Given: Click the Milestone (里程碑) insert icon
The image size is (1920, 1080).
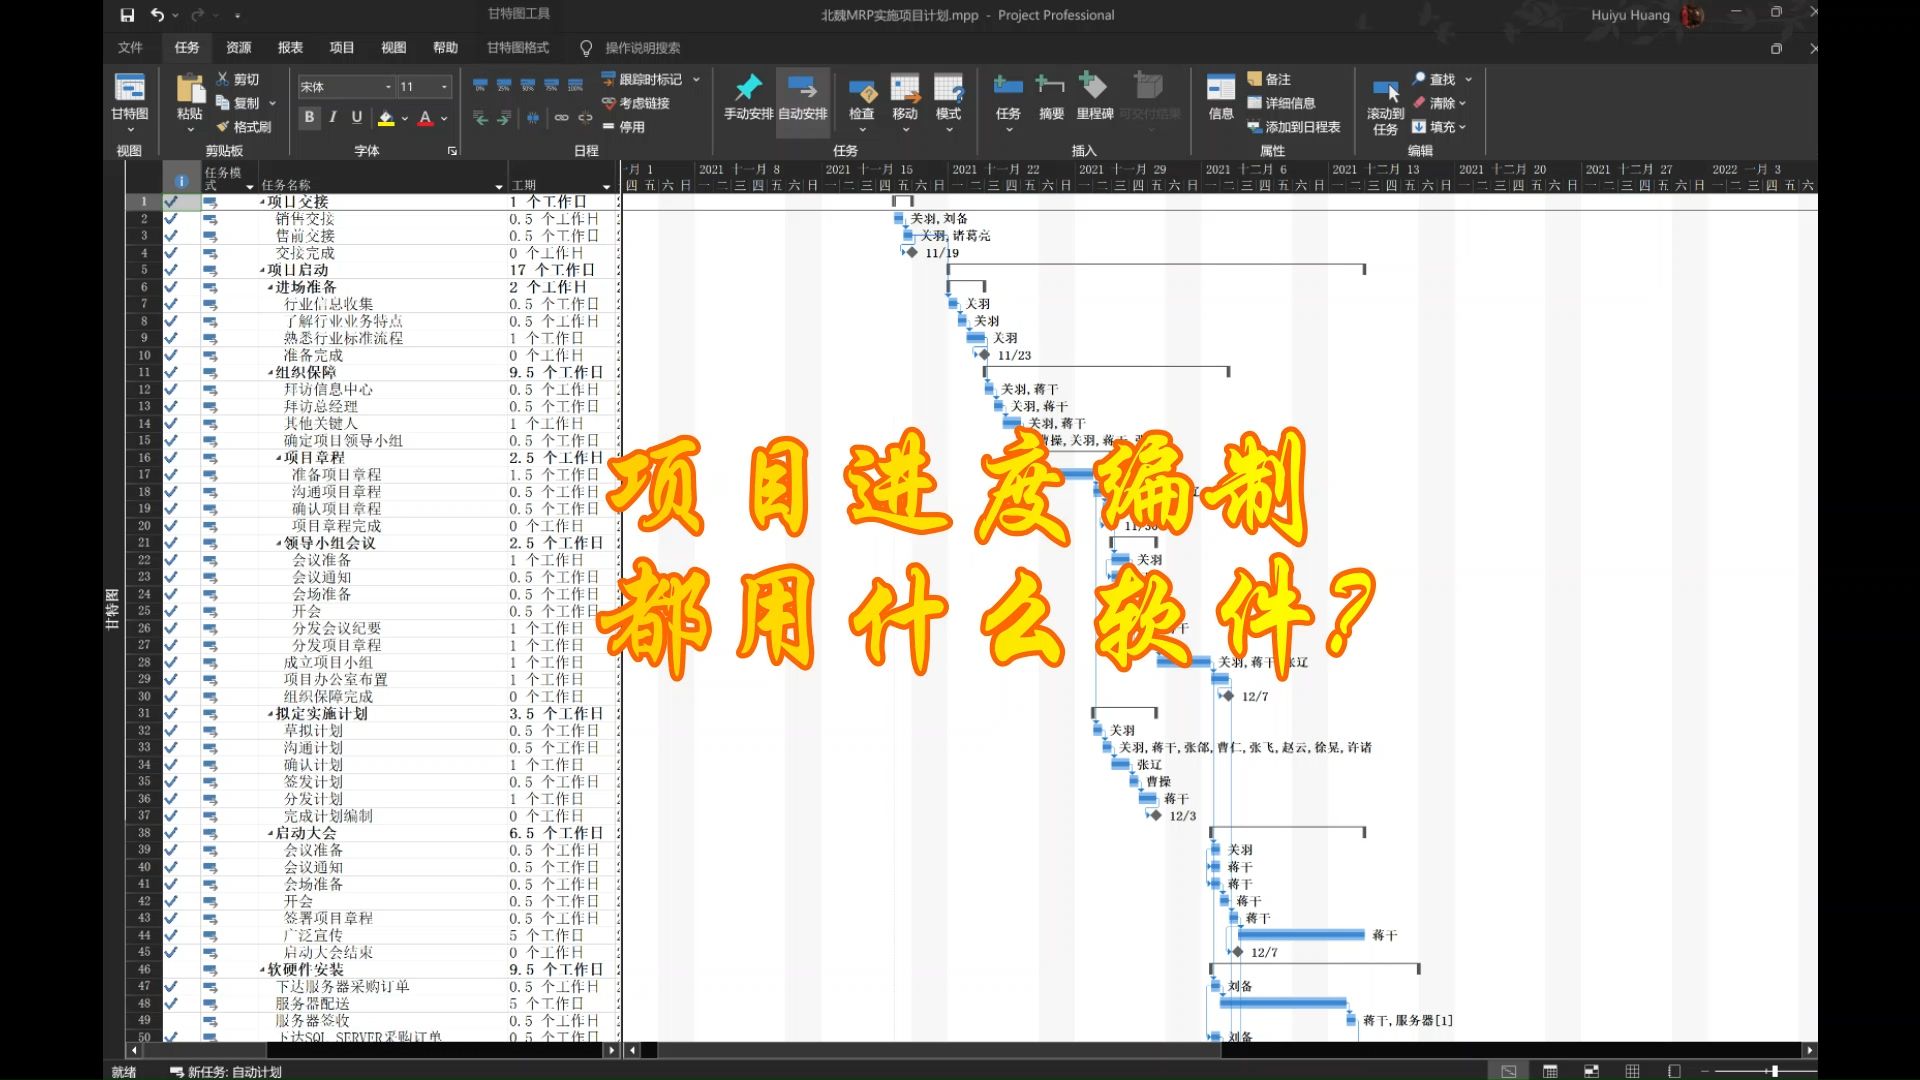Looking at the screenshot, I should click(1094, 88).
